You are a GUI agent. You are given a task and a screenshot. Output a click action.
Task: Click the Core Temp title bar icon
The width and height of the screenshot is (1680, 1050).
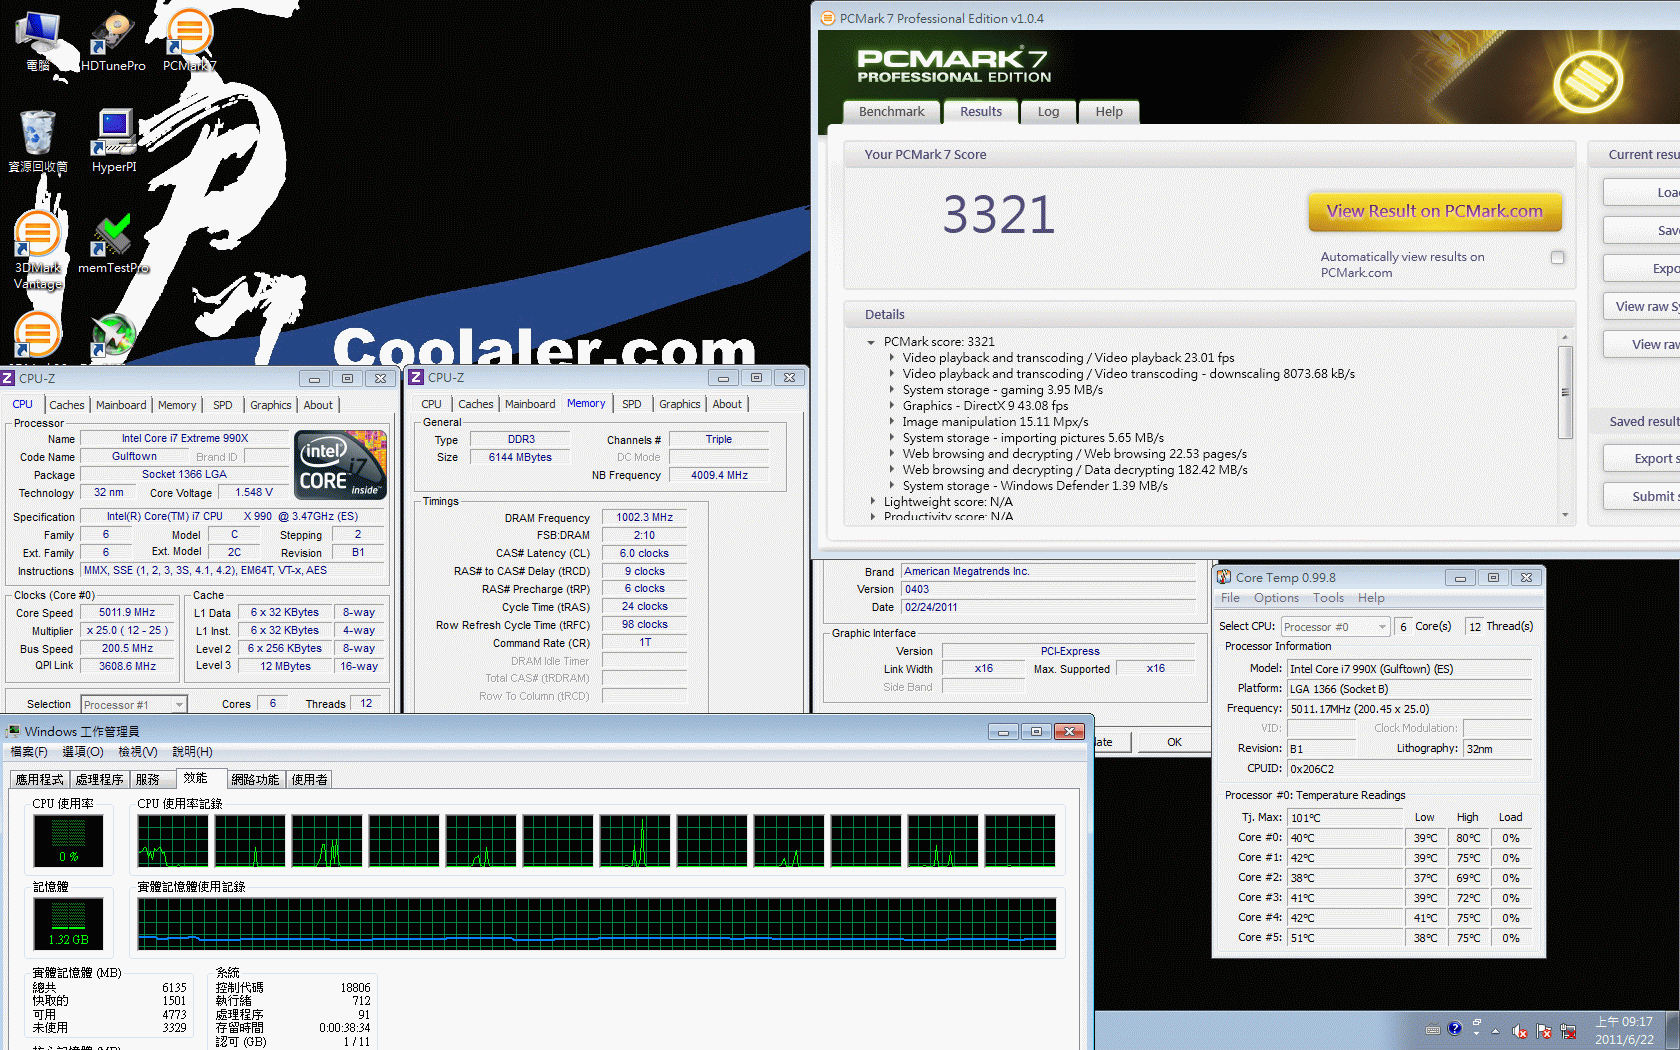[x=1223, y=577]
